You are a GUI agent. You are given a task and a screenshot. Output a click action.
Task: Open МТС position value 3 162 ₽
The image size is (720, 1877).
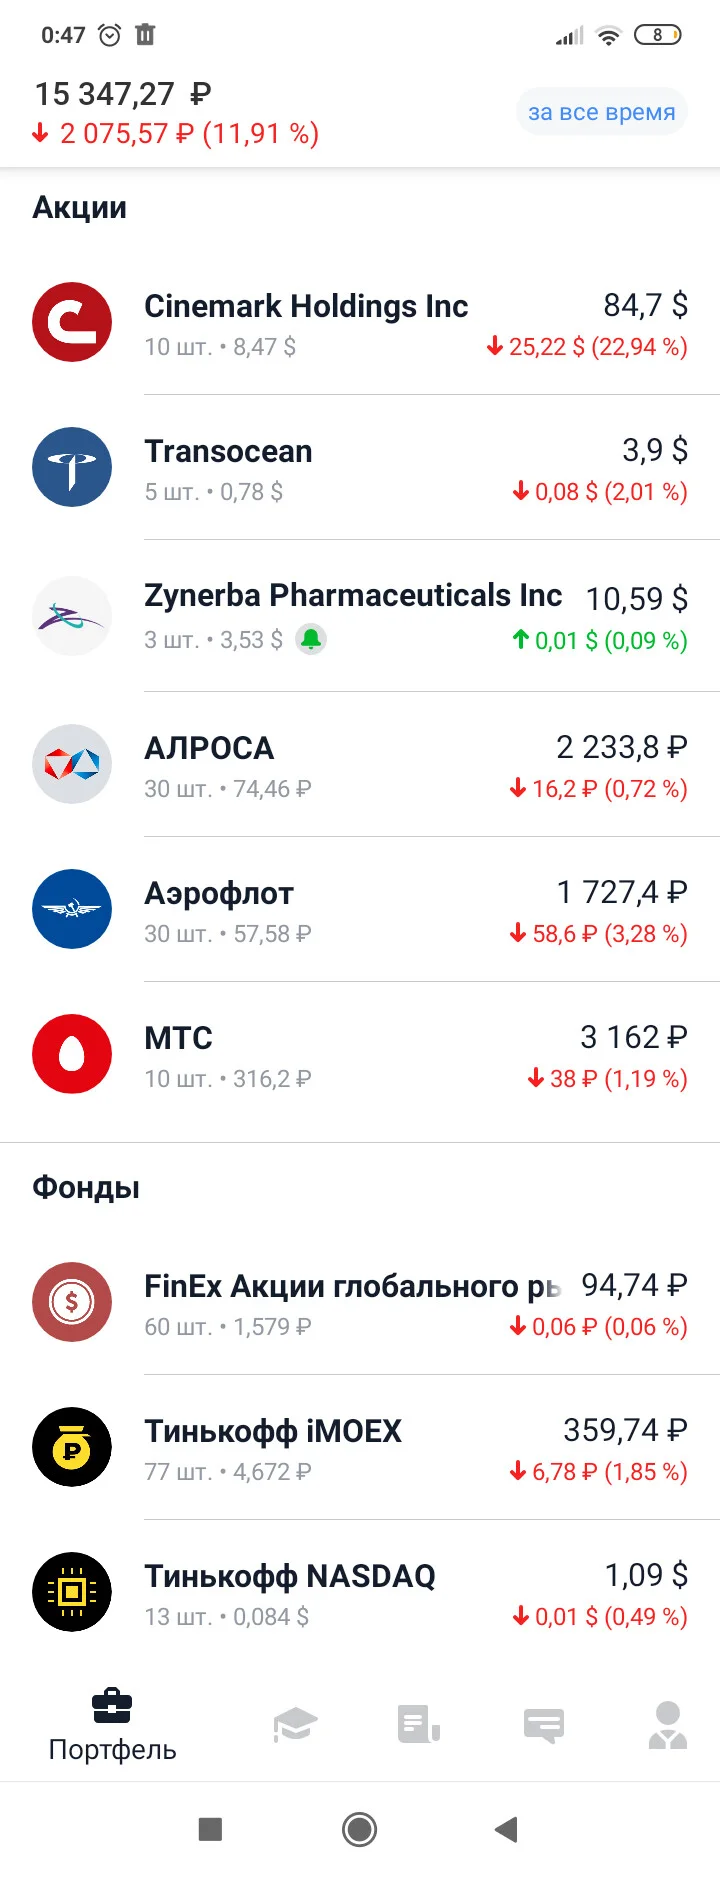pos(634,1037)
